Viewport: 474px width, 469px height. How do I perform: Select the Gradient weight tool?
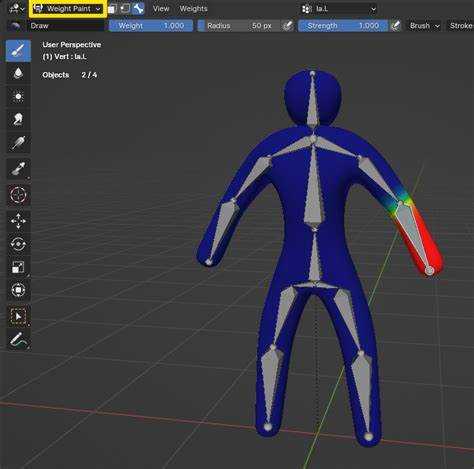pyautogui.click(x=18, y=143)
